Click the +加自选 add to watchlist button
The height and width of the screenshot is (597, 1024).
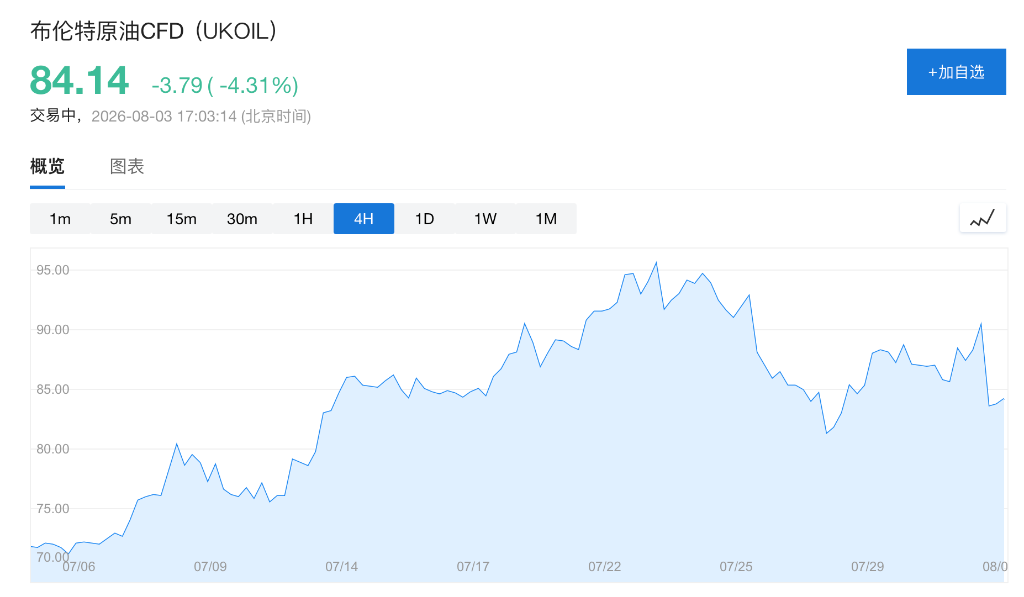pos(956,72)
